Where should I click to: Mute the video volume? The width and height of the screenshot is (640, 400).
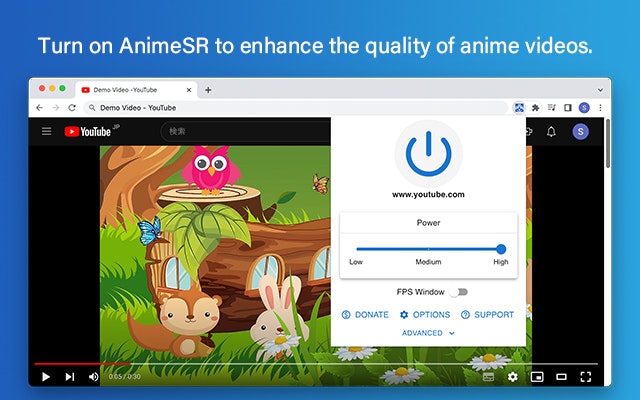coord(93,376)
